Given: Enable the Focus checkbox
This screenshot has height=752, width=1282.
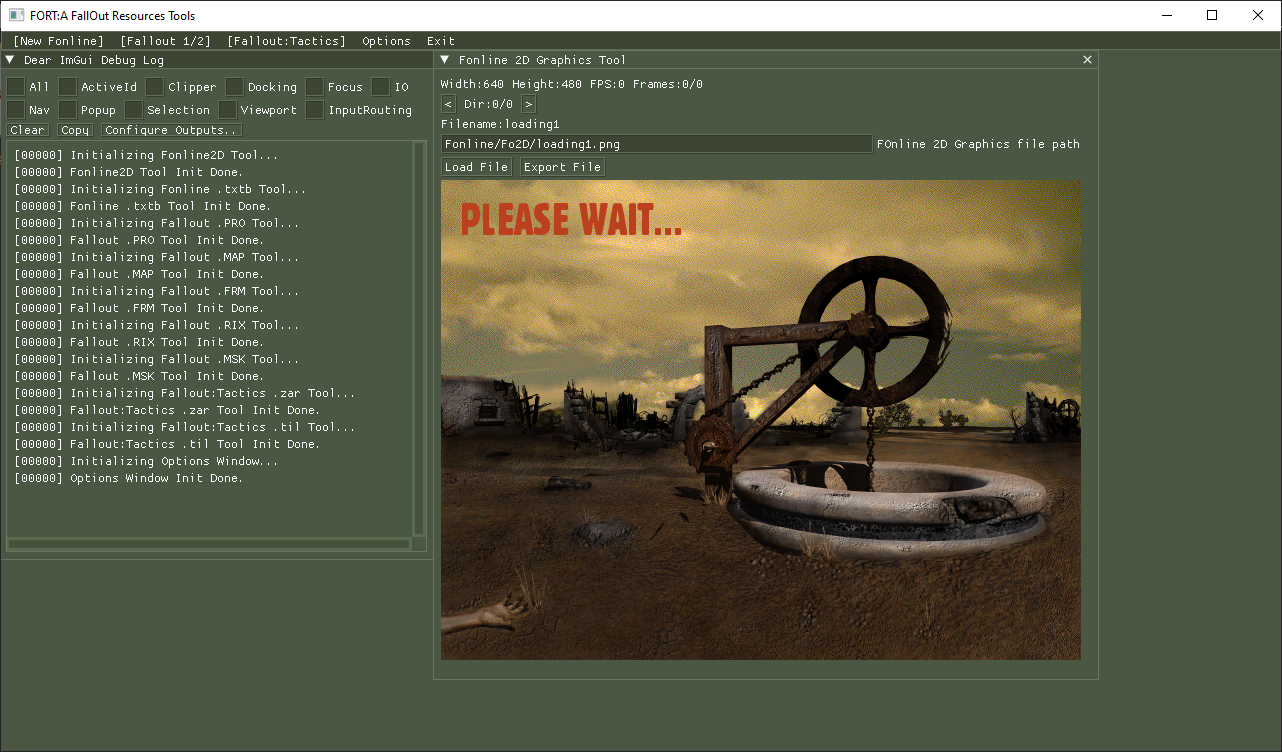Looking at the screenshot, I should [314, 87].
